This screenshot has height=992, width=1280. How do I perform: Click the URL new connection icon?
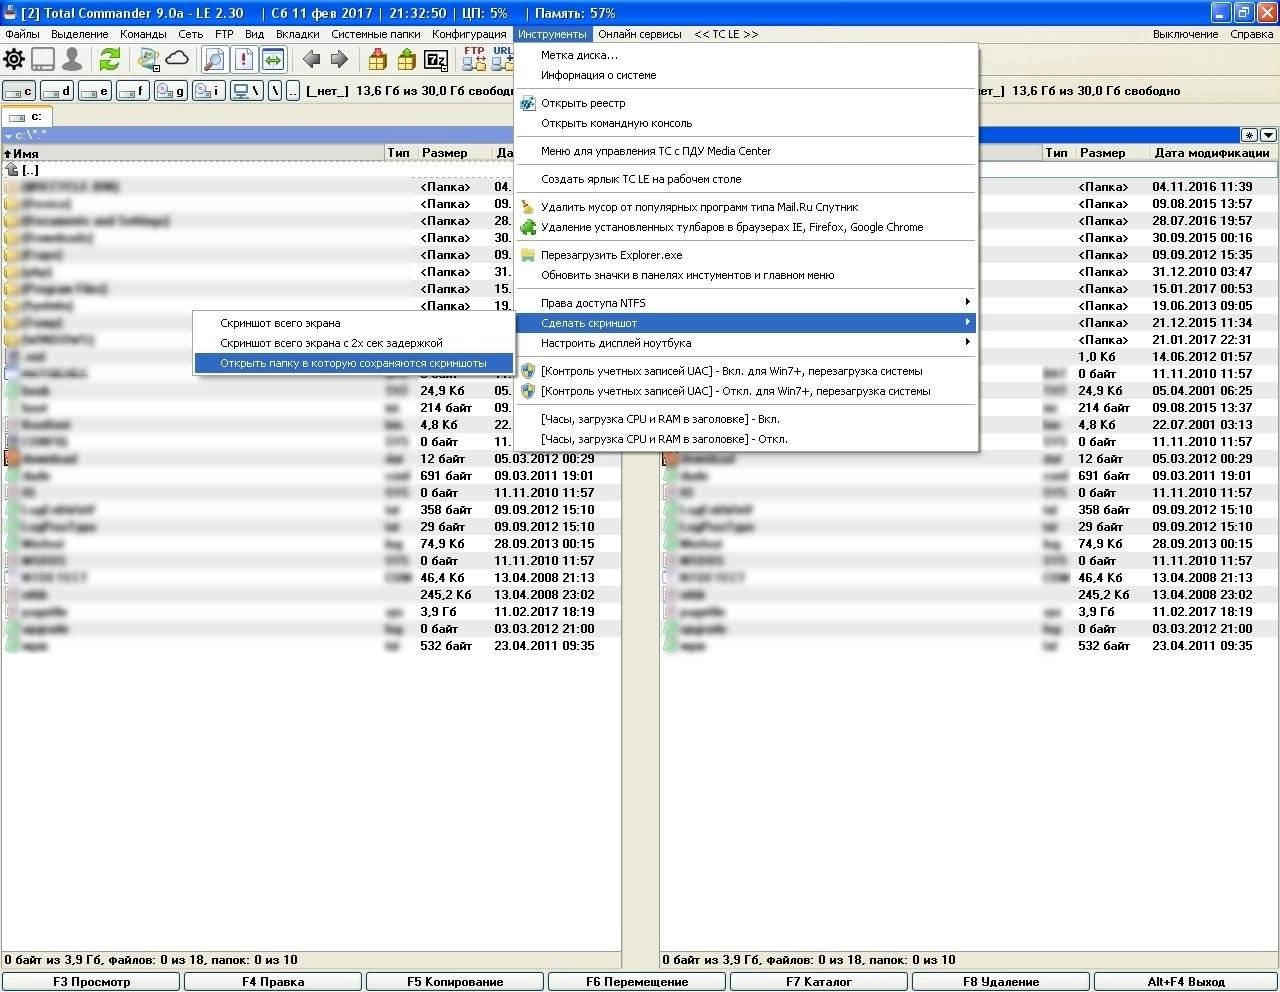(x=502, y=59)
